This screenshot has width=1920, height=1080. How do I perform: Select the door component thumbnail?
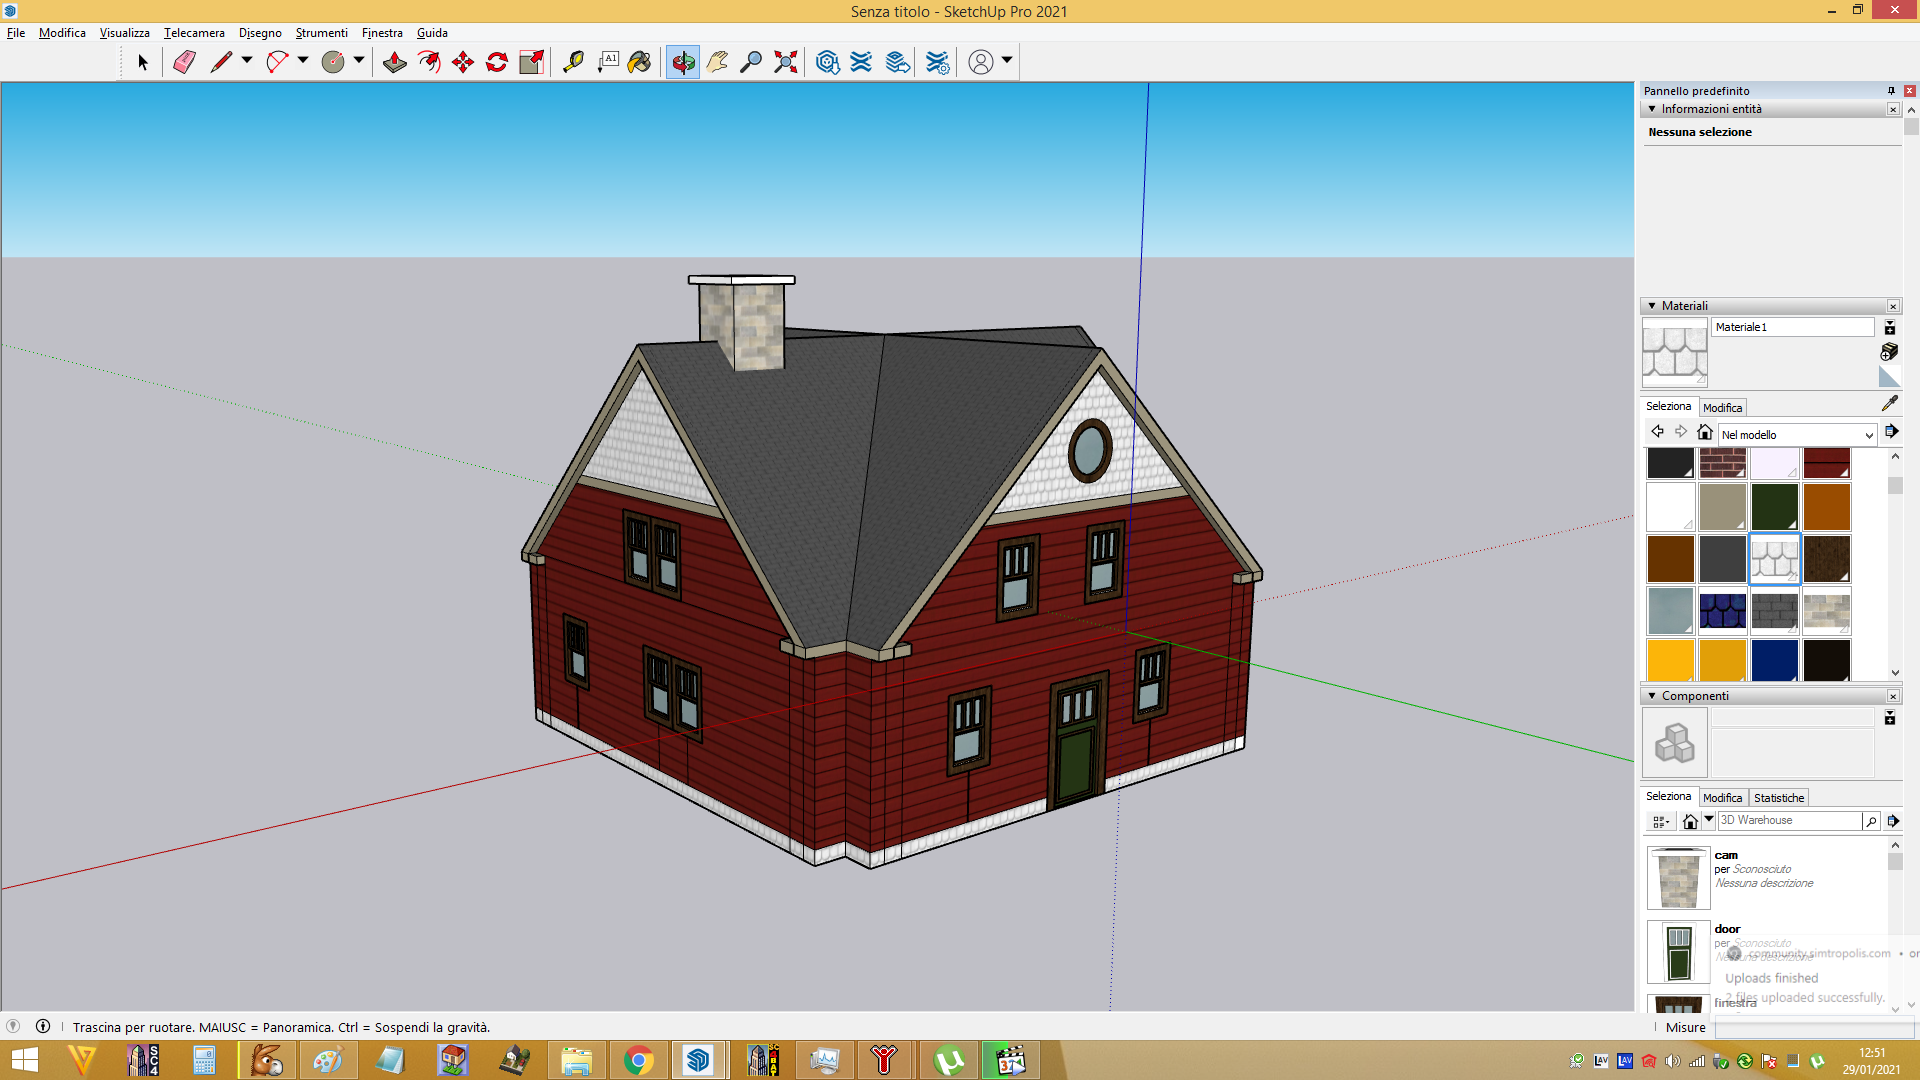[x=1679, y=952]
